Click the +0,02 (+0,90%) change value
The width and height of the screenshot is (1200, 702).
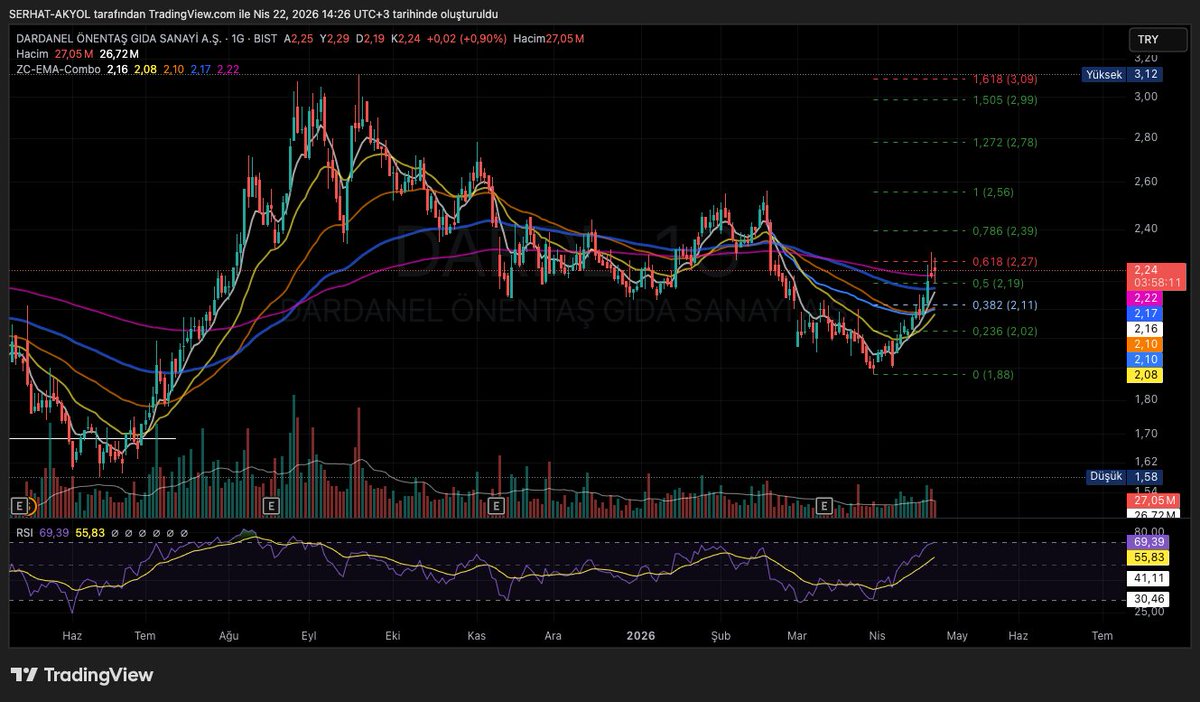(465, 38)
